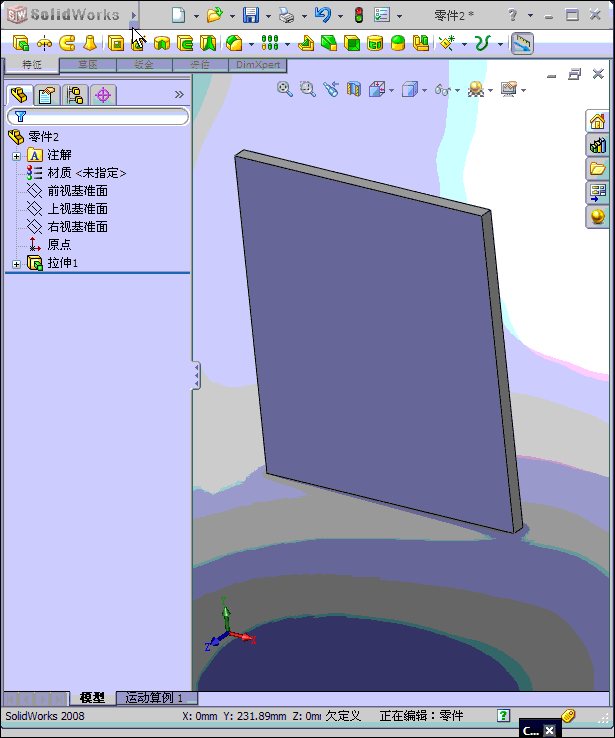This screenshot has width=615, height=738.
Task: Open dropdown arrow next to Fillet
Action: point(251,45)
